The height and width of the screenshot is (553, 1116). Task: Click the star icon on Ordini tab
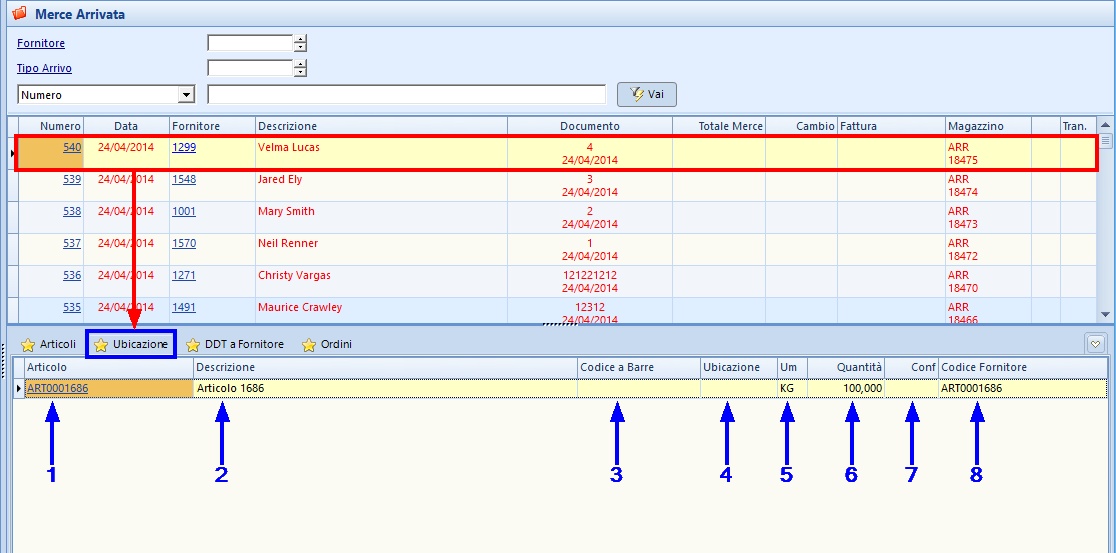click(309, 345)
